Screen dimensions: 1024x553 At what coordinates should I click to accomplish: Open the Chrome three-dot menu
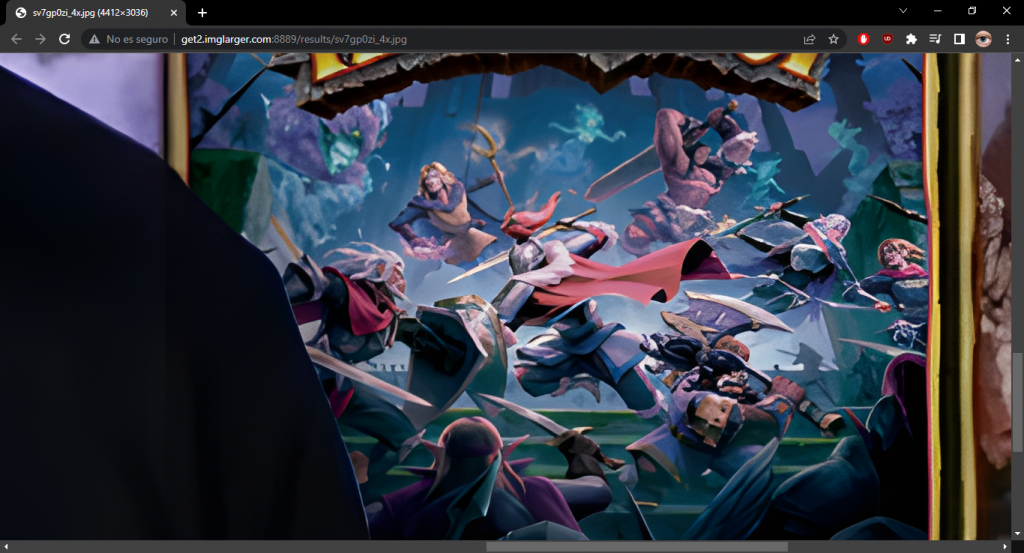1008,39
